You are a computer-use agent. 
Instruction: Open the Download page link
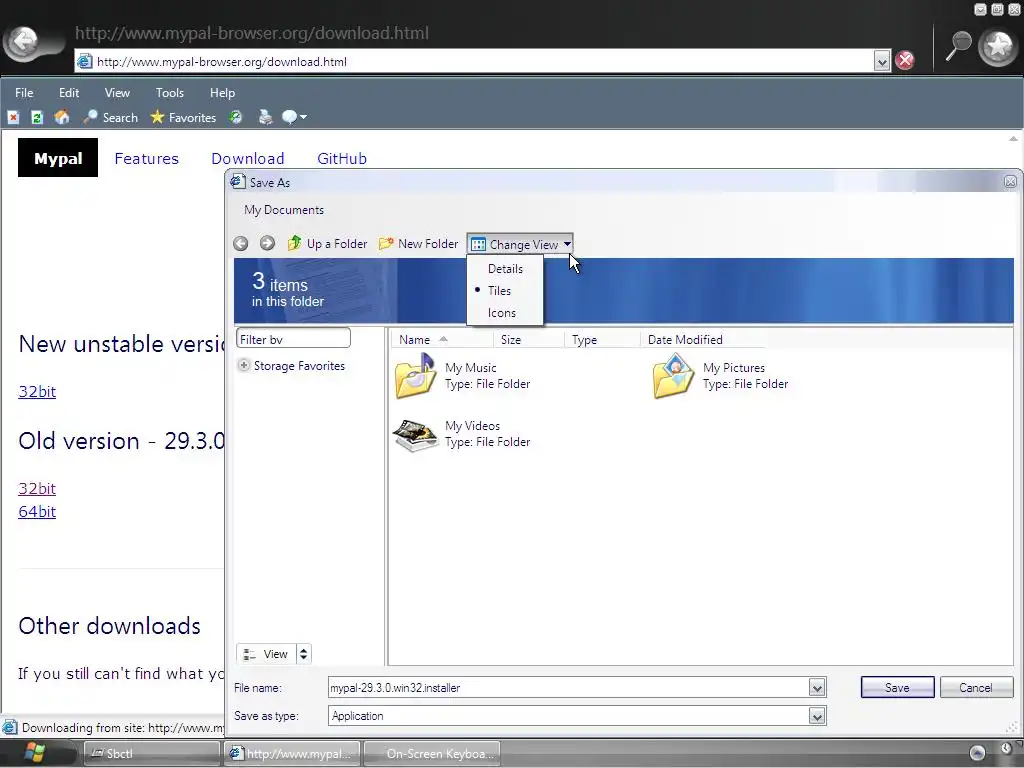point(248,159)
